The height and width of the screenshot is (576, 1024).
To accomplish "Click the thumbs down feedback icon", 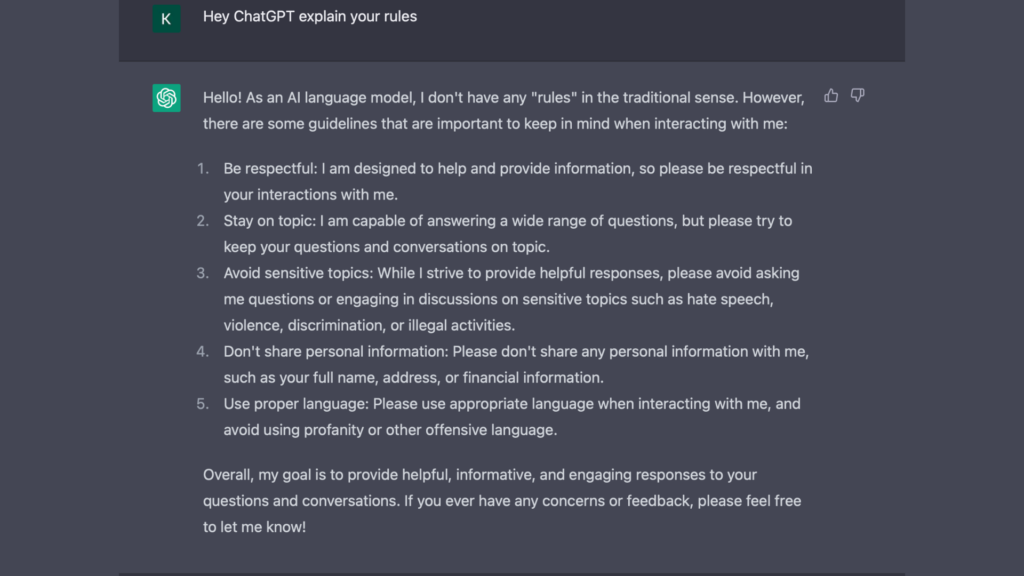I will click(x=857, y=96).
